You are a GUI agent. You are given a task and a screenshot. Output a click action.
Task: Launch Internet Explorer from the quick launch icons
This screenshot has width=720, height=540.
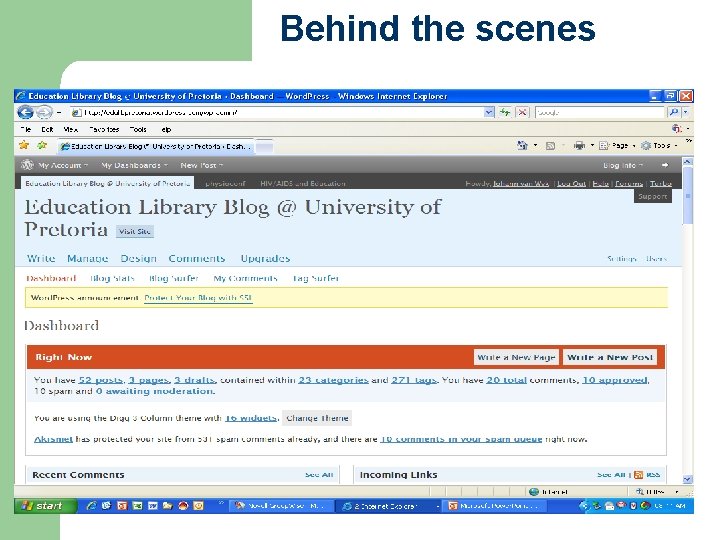[x=91, y=506]
